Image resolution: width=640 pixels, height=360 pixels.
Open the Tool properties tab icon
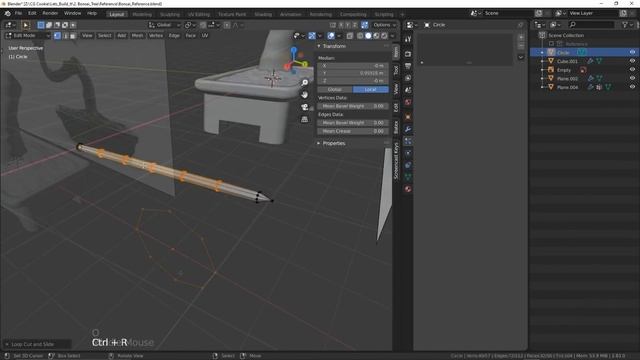(408, 39)
